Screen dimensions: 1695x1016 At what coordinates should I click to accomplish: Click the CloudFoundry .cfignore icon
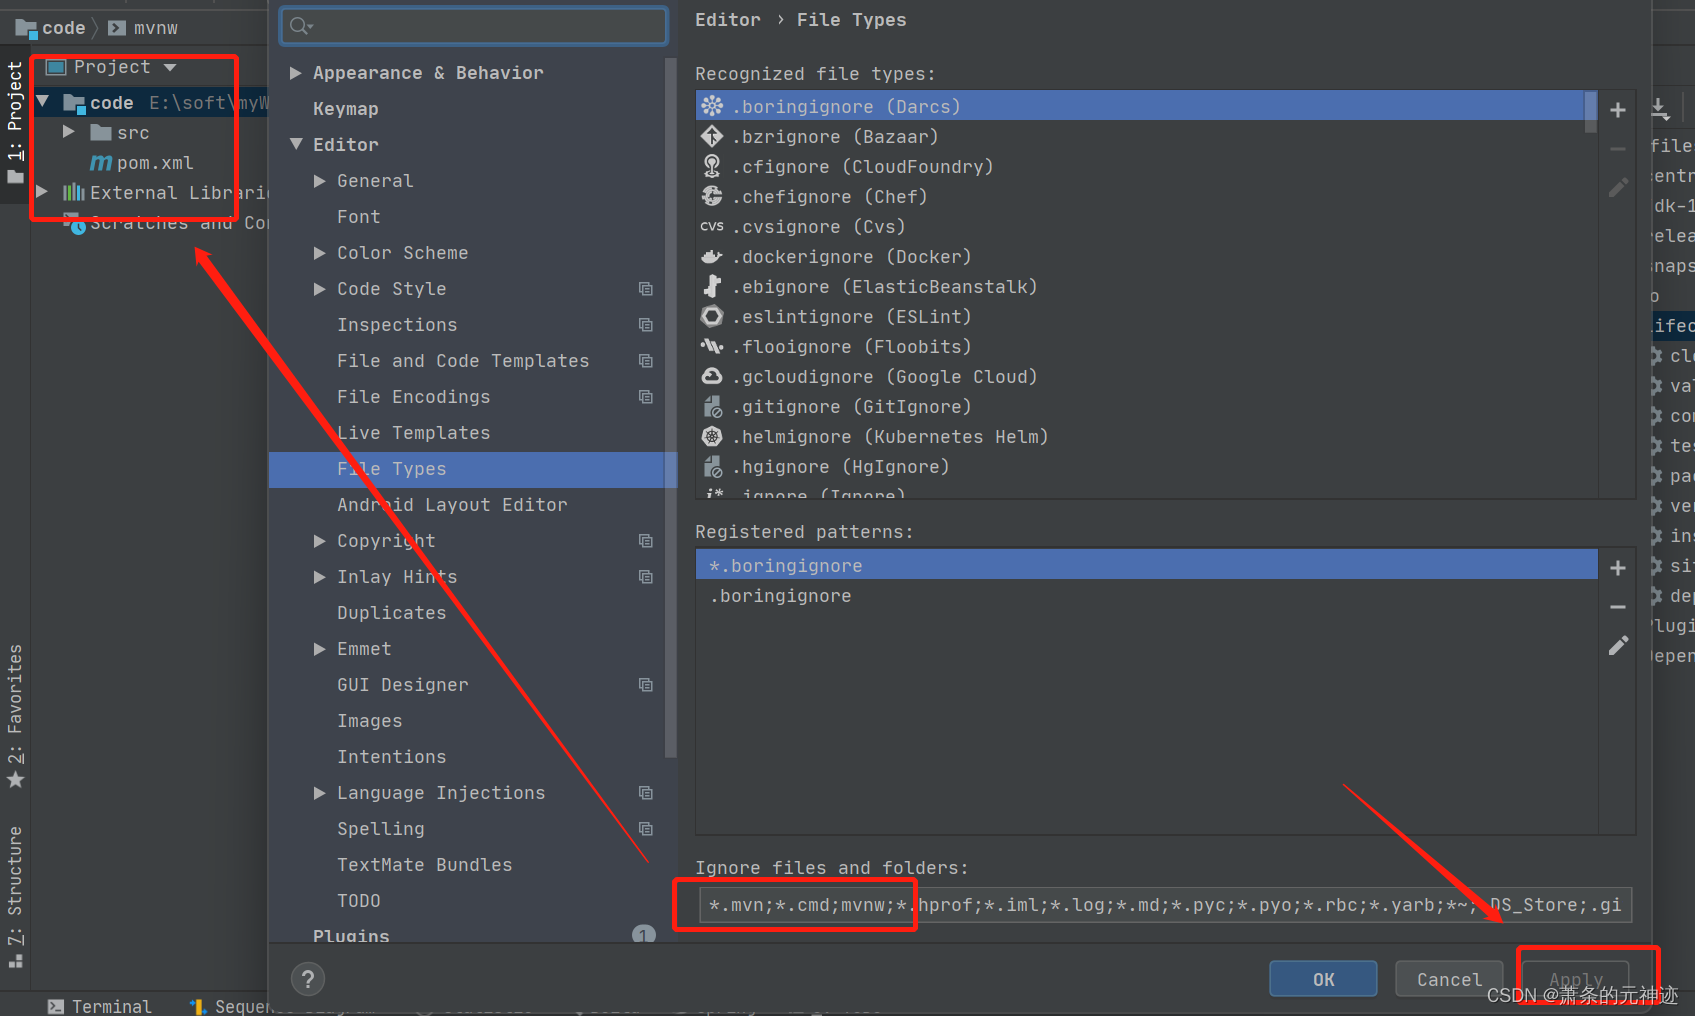tap(712, 166)
